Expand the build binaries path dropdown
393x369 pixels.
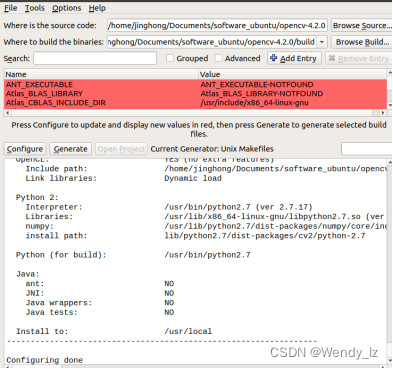coord(322,42)
